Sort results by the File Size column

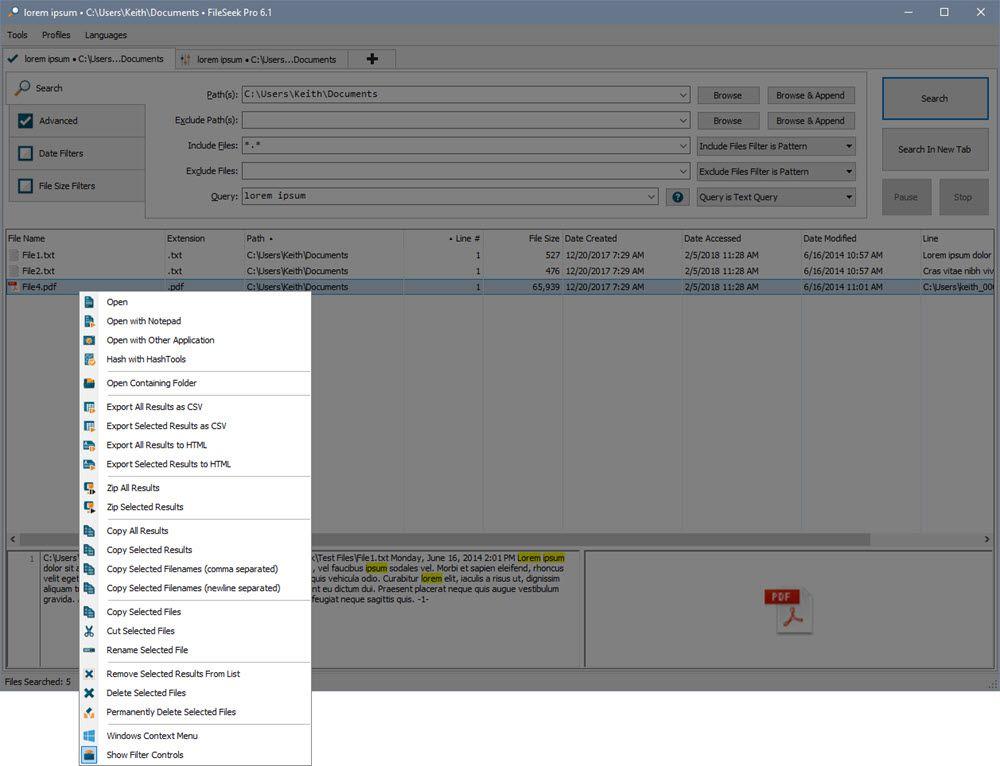point(523,239)
